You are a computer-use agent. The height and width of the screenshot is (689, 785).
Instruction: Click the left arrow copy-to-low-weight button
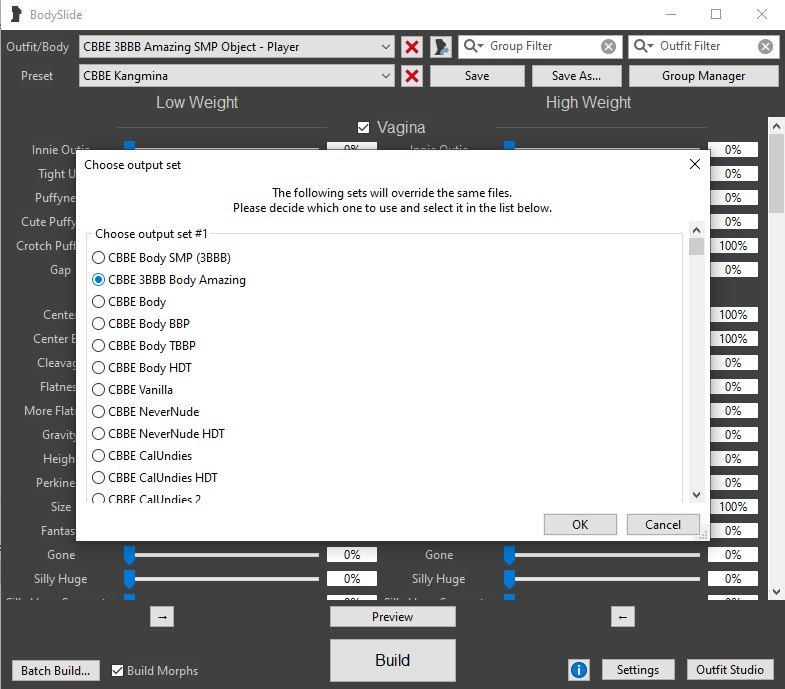click(x=622, y=617)
